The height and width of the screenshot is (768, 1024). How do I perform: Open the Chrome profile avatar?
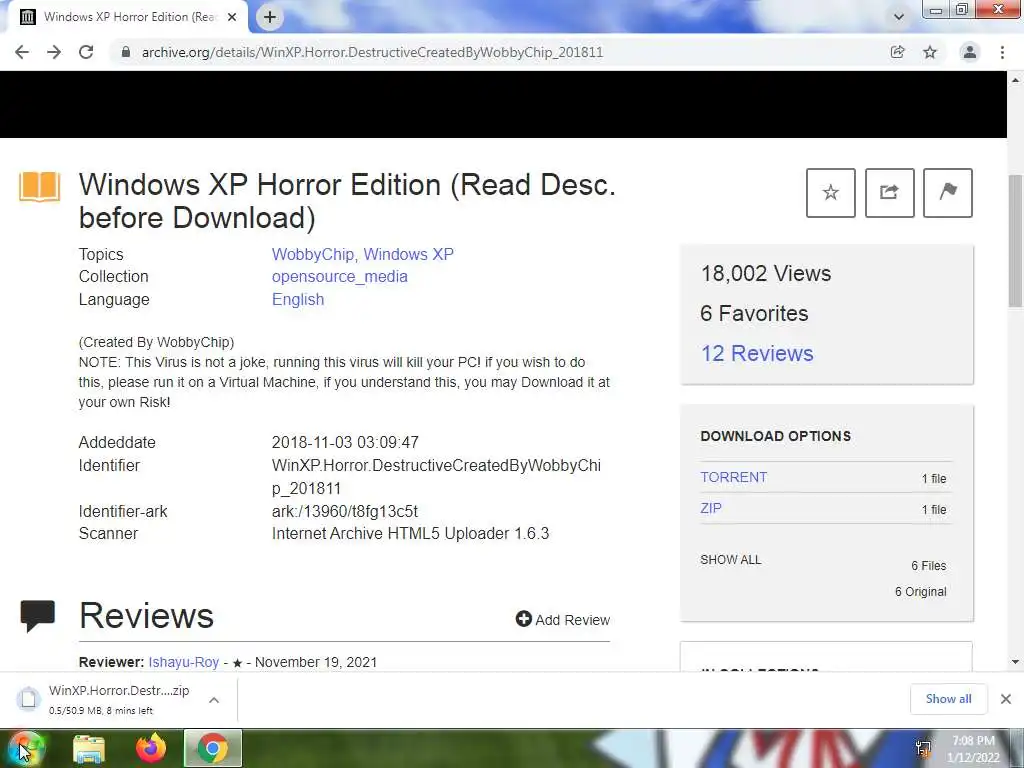pos(970,52)
